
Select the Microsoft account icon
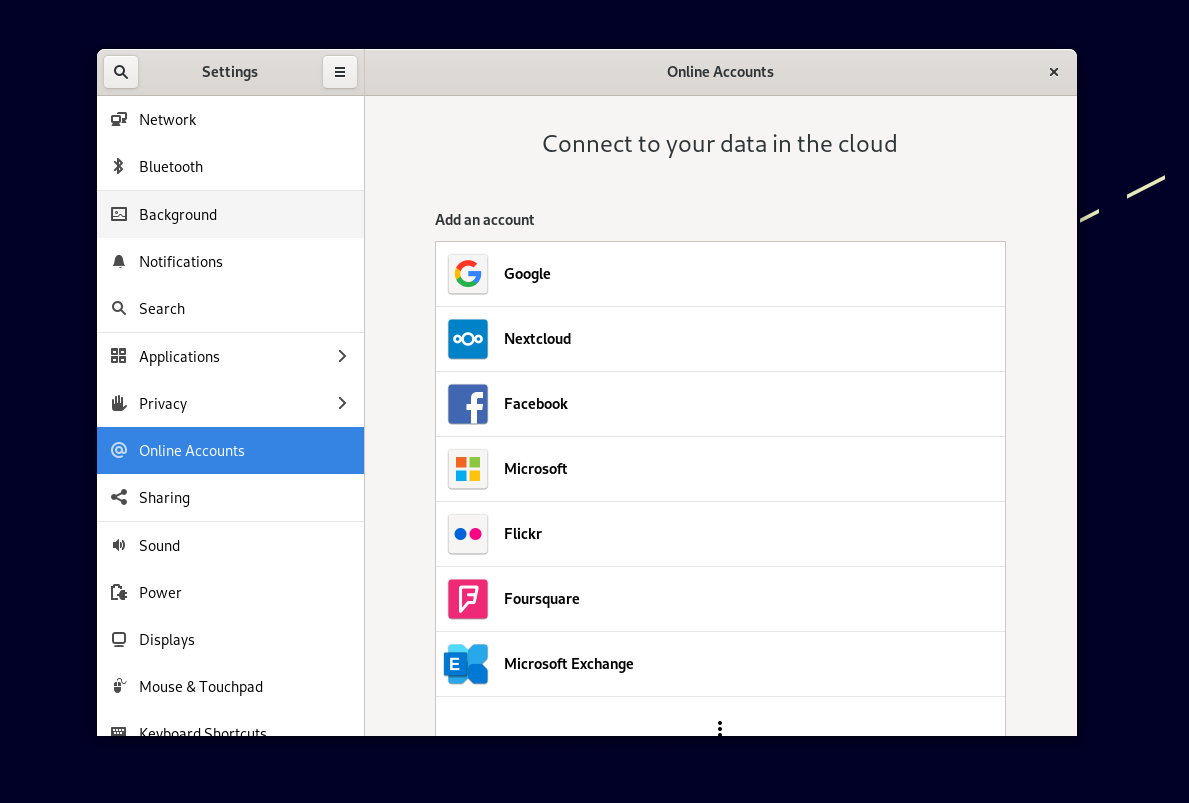click(x=467, y=468)
